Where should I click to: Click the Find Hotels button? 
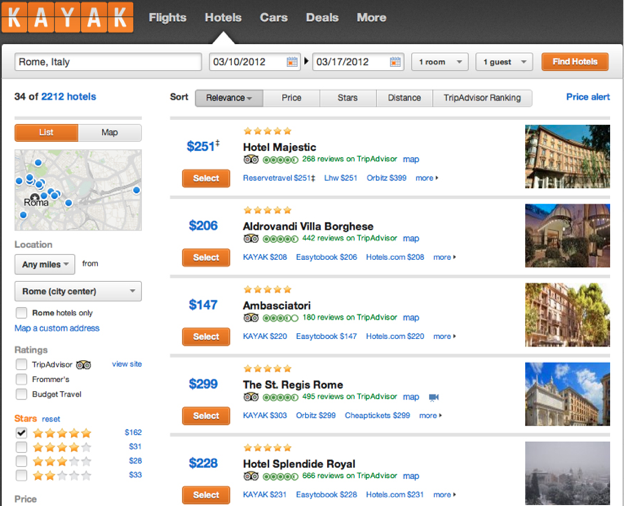click(x=575, y=62)
